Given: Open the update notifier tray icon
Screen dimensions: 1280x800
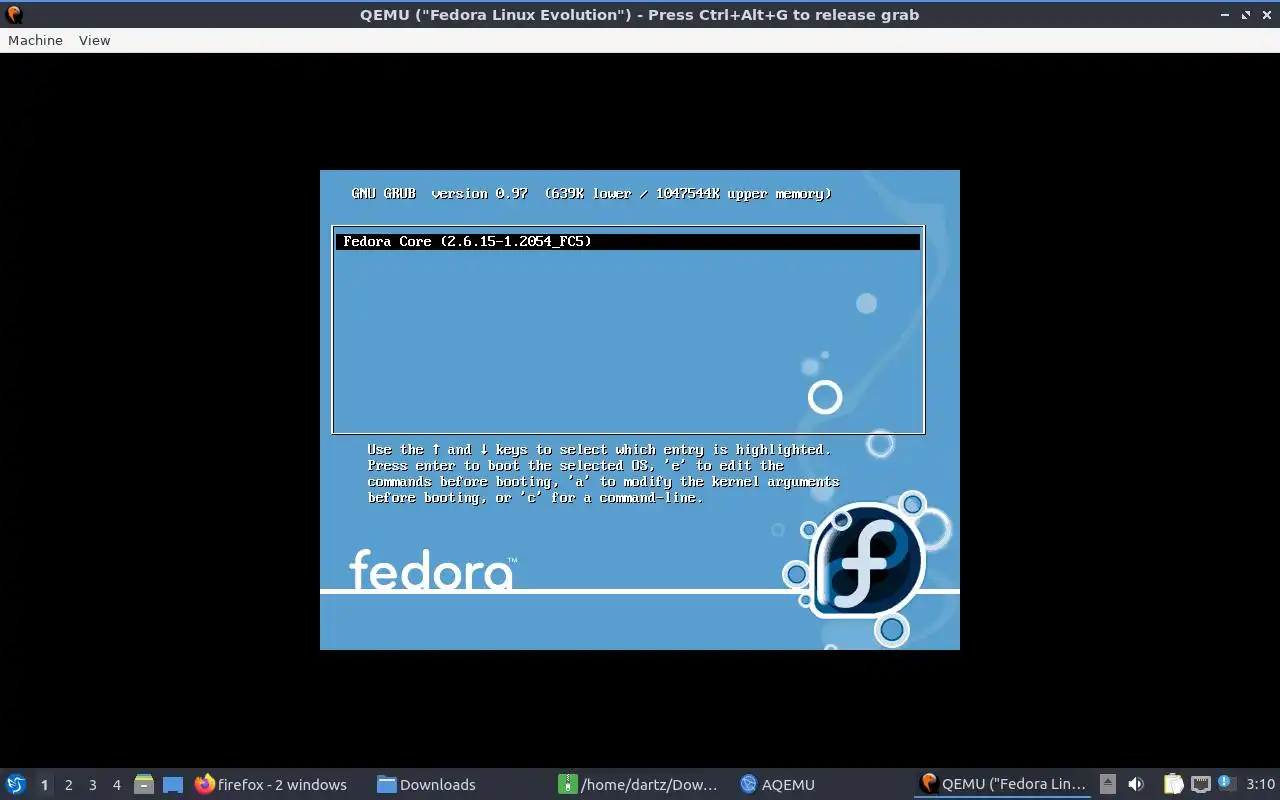Looking at the screenshot, I should pos(1227,784).
